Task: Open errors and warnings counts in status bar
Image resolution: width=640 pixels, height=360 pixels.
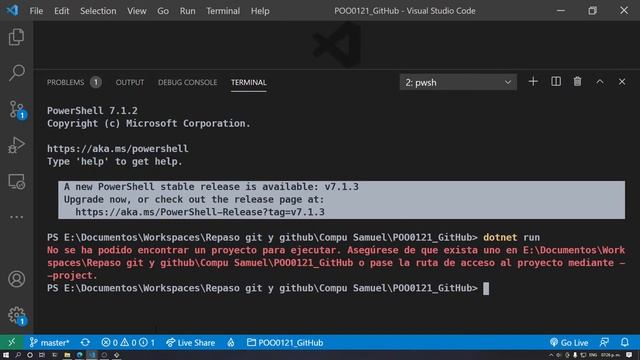Action: pyautogui.click(x=128, y=342)
